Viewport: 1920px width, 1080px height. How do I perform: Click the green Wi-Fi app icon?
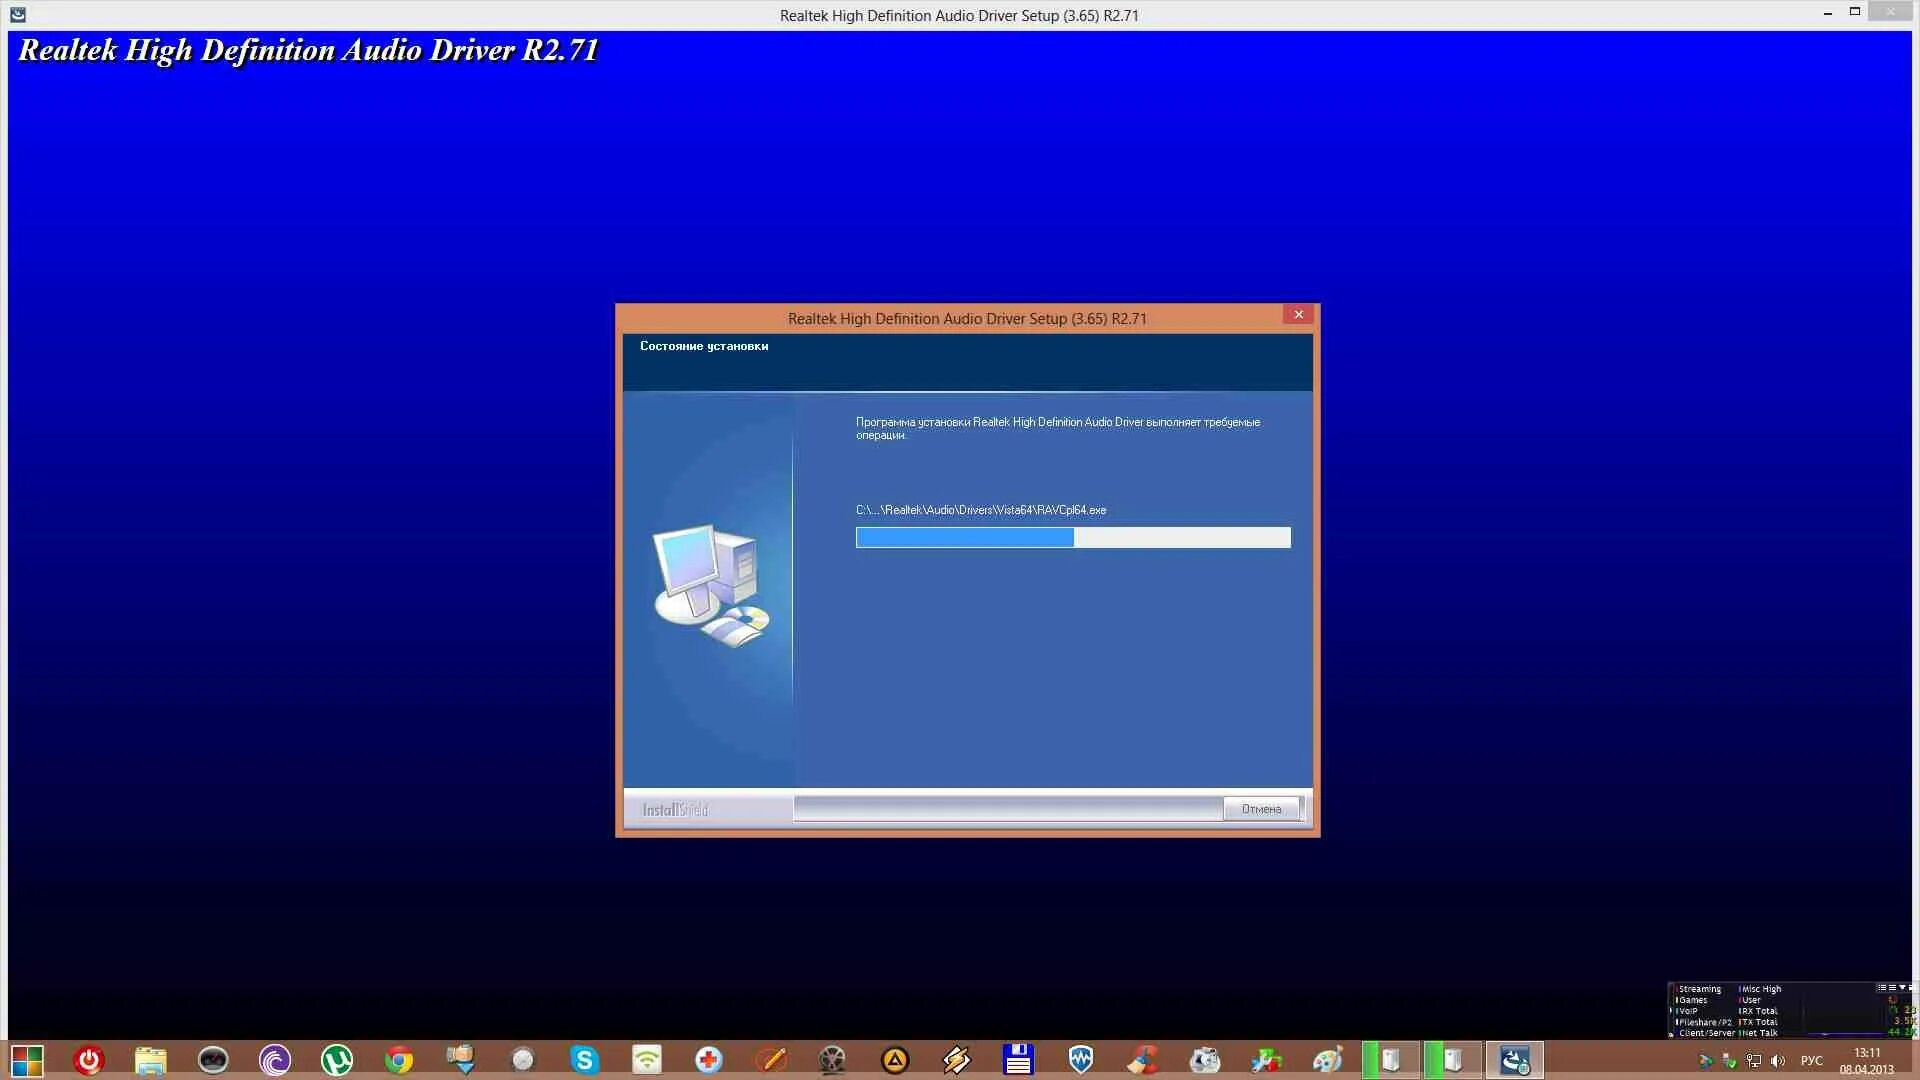(647, 1060)
